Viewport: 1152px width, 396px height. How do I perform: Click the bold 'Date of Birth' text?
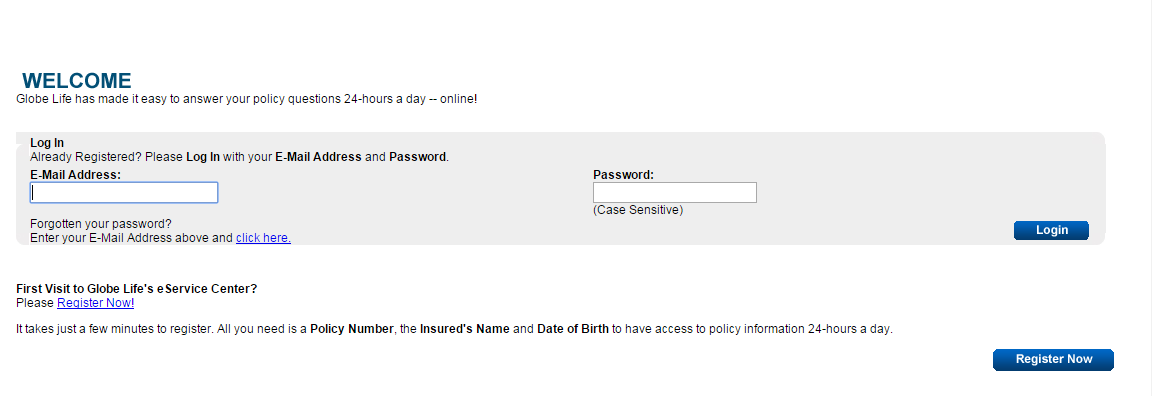tap(573, 329)
